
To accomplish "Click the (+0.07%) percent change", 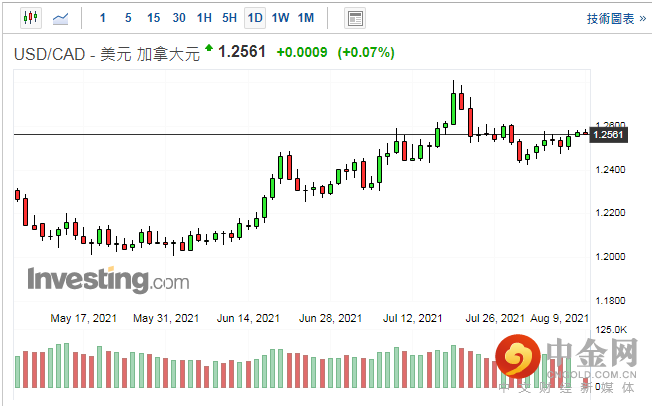I will tap(366, 52).
